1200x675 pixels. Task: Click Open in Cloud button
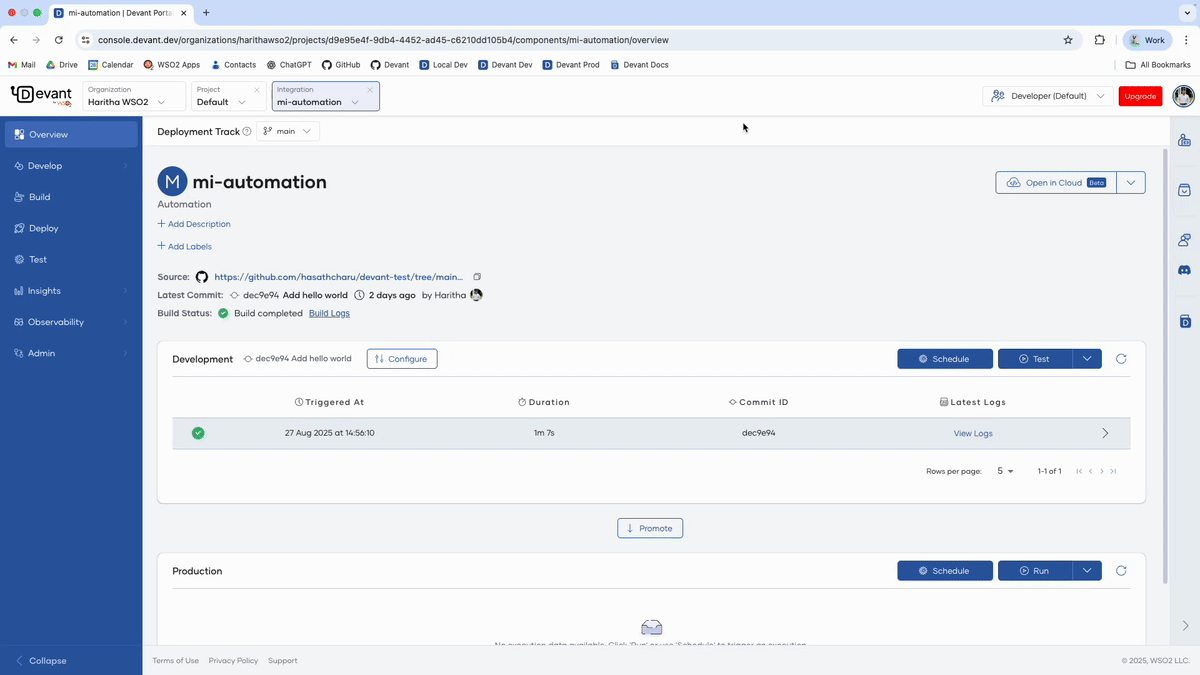click(1056, 183)
